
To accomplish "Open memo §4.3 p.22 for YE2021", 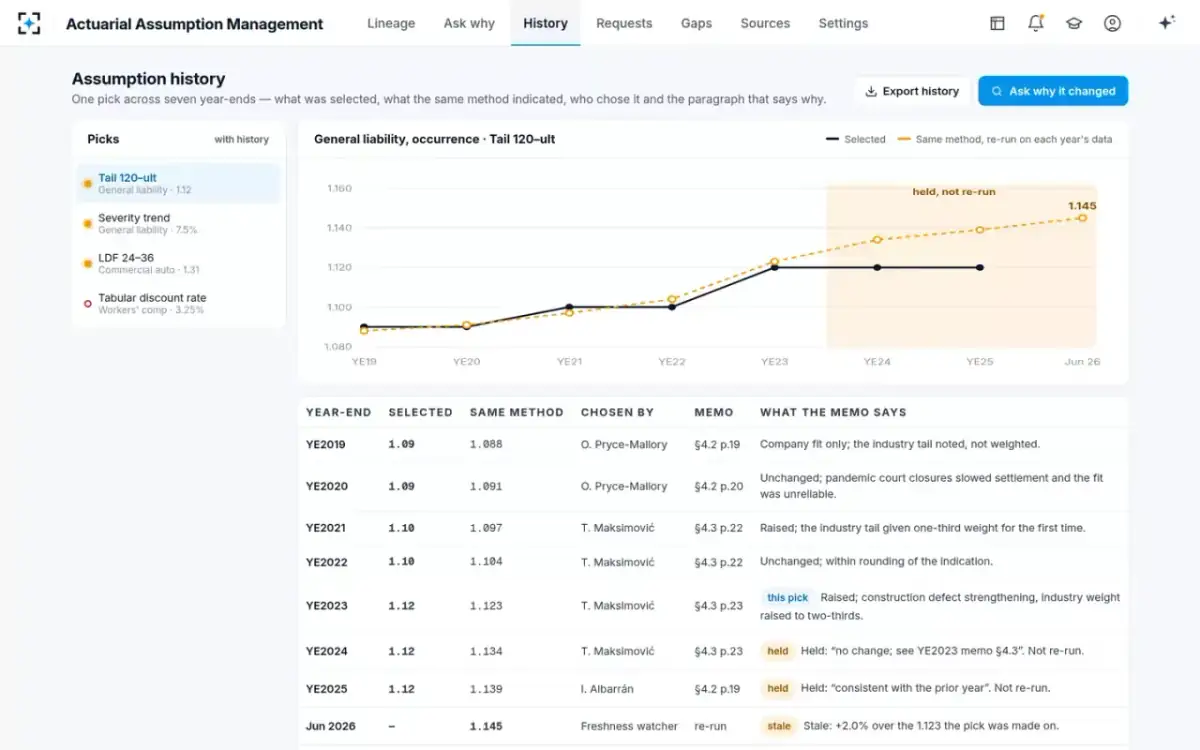I will pyautogui.click(x=719, y=528).
